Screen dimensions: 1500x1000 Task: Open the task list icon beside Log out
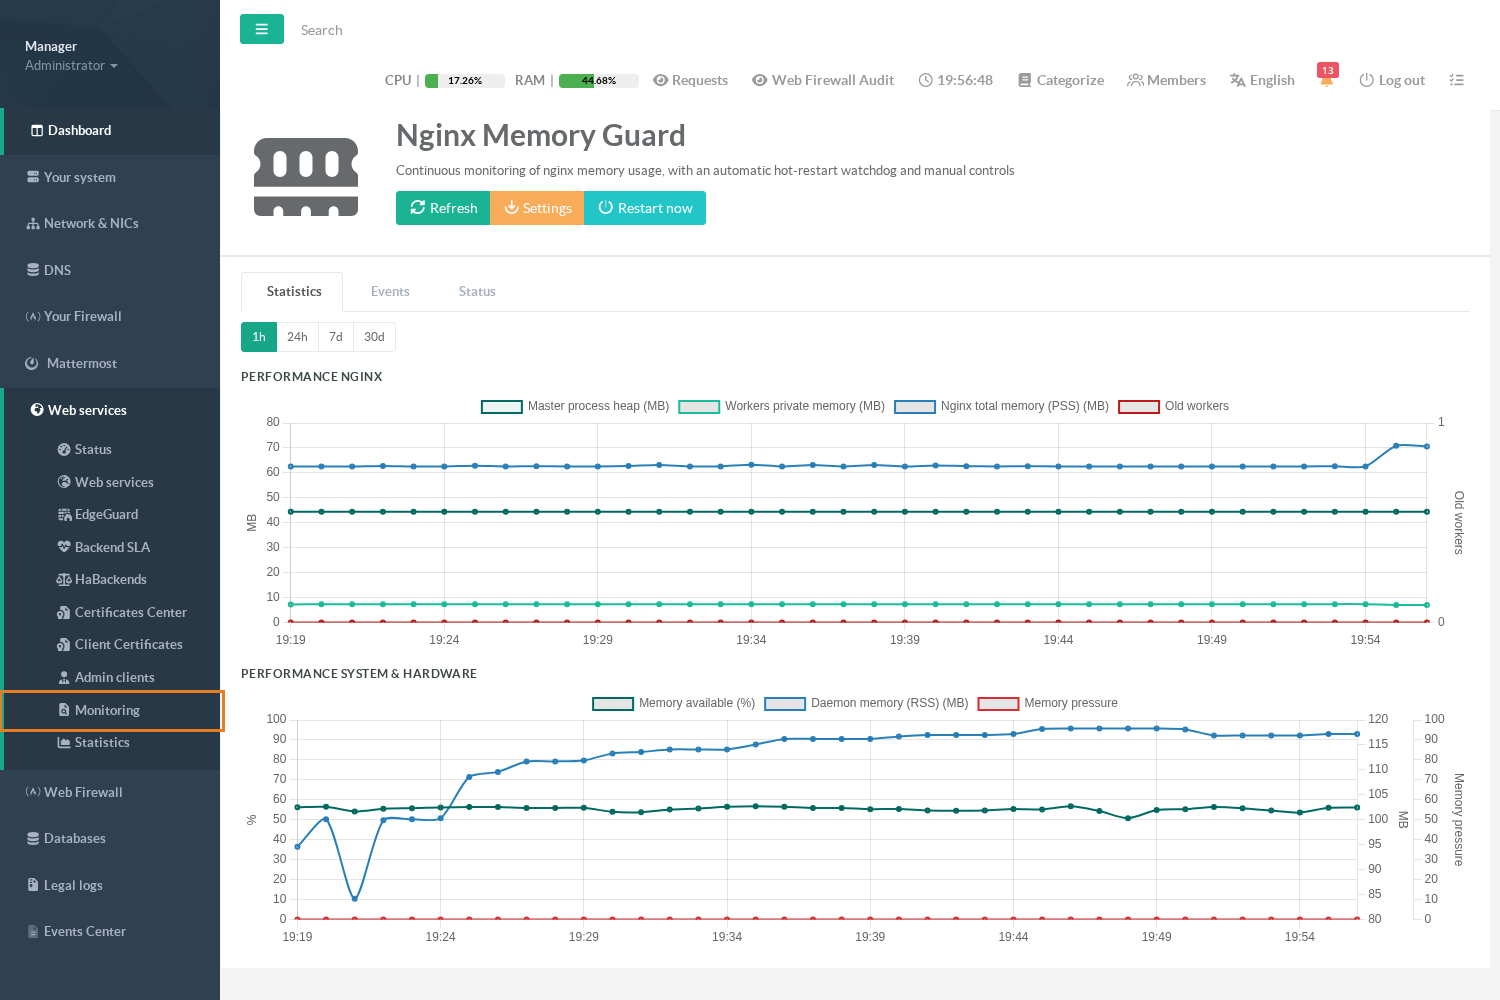coord(1457,80)
